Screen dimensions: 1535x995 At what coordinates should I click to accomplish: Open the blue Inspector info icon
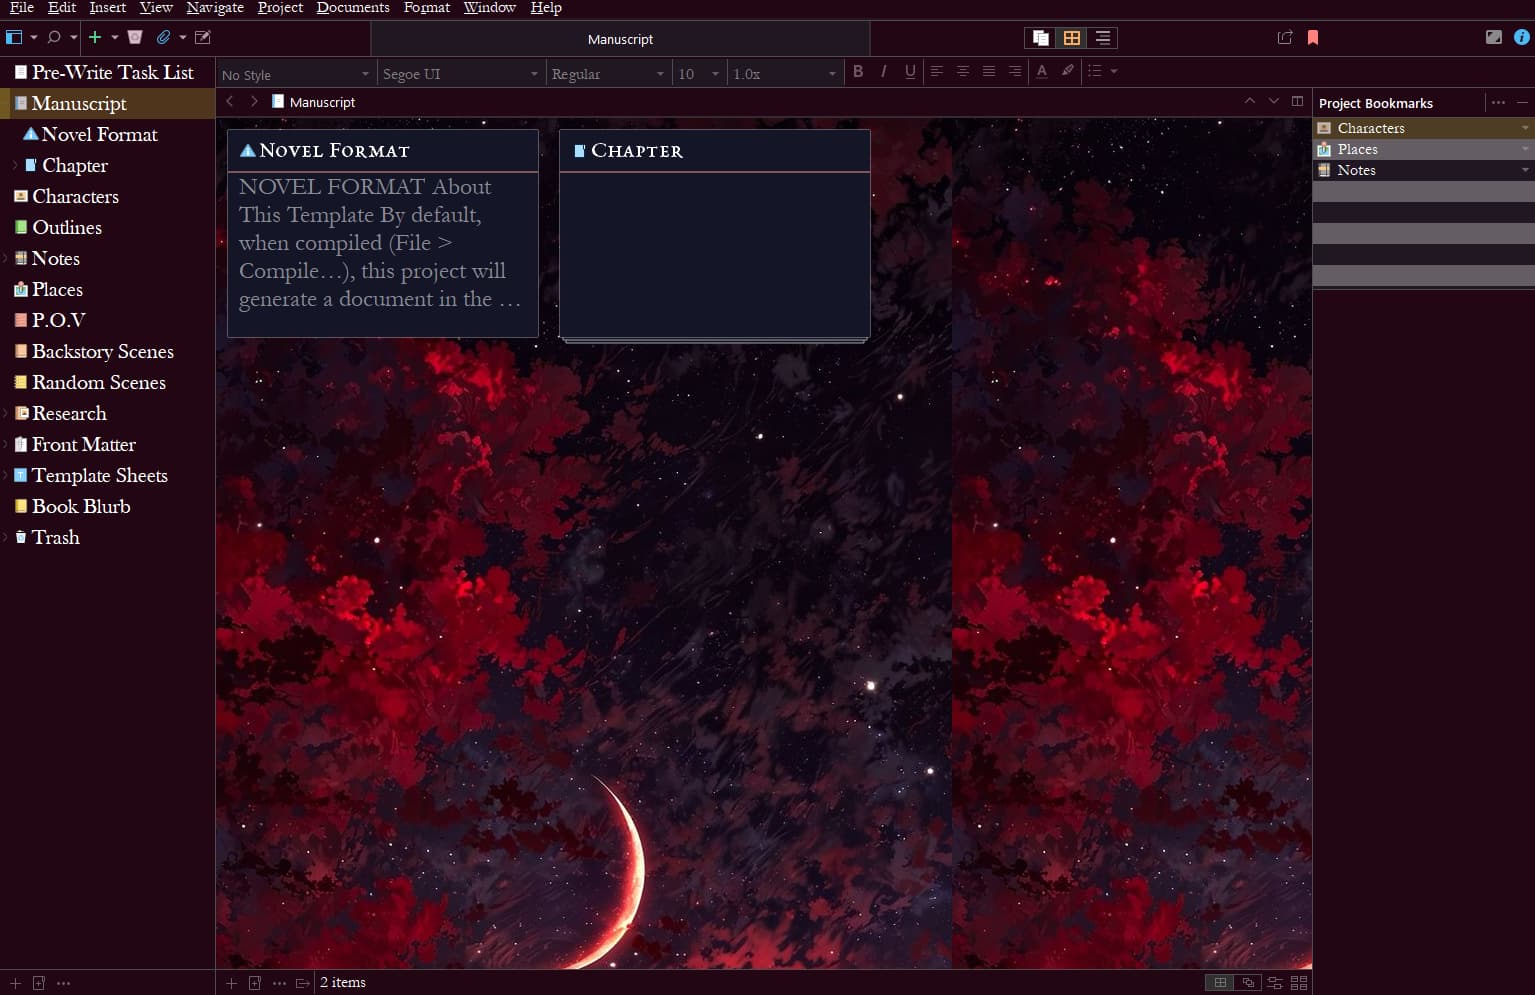(x=1522, y=37)
